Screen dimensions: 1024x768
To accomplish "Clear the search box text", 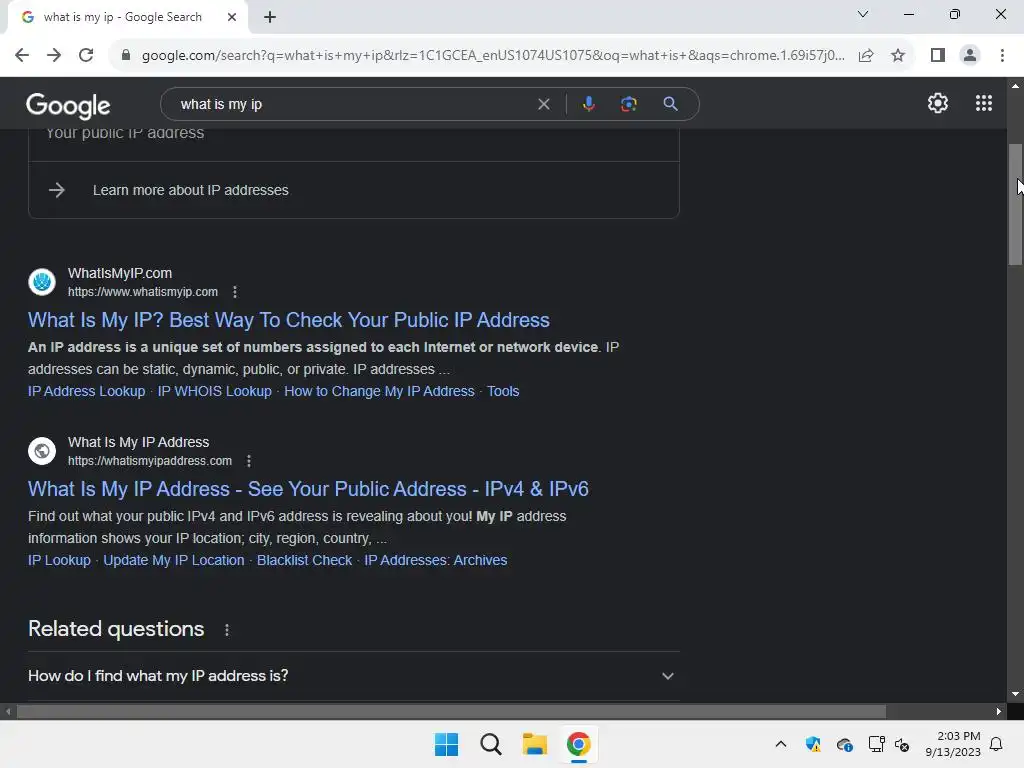I will click(x=543, y=104).
